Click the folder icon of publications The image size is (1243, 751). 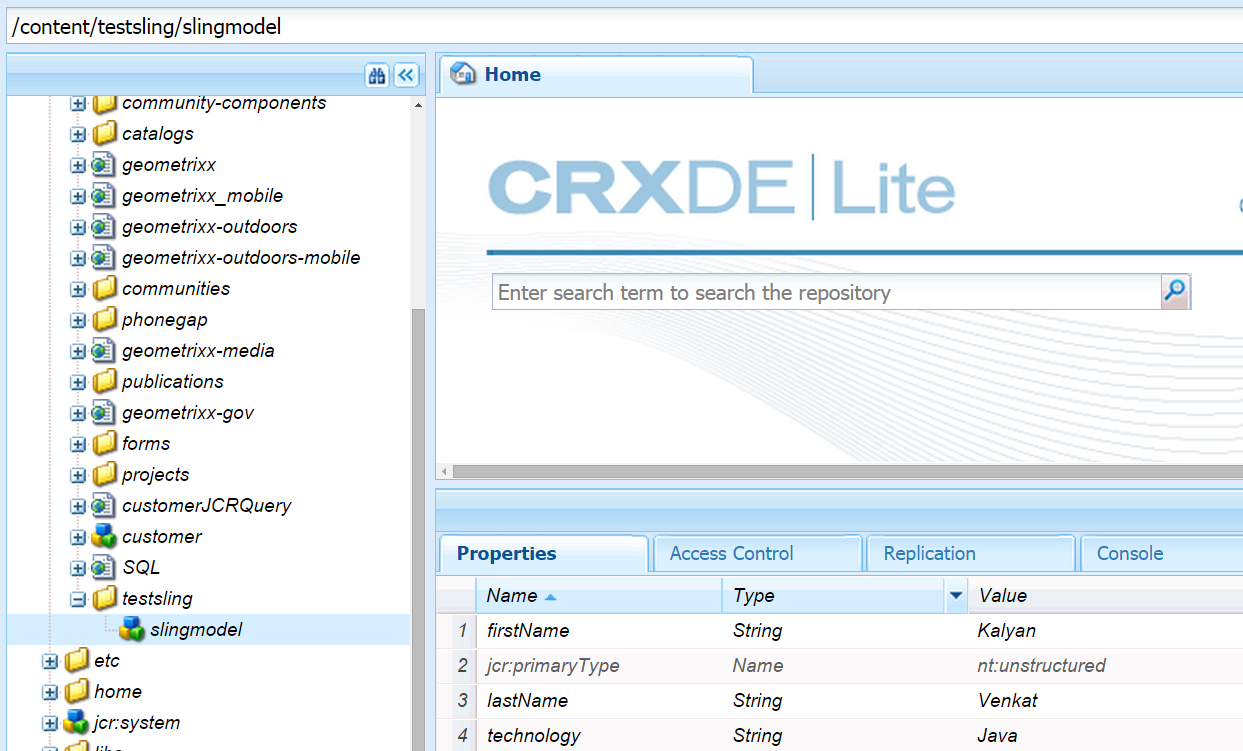coord(104,382)
